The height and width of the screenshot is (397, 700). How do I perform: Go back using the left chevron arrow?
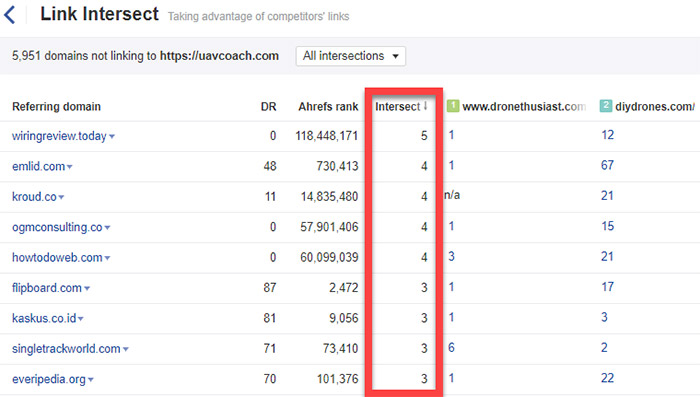(x=10, y=15)
